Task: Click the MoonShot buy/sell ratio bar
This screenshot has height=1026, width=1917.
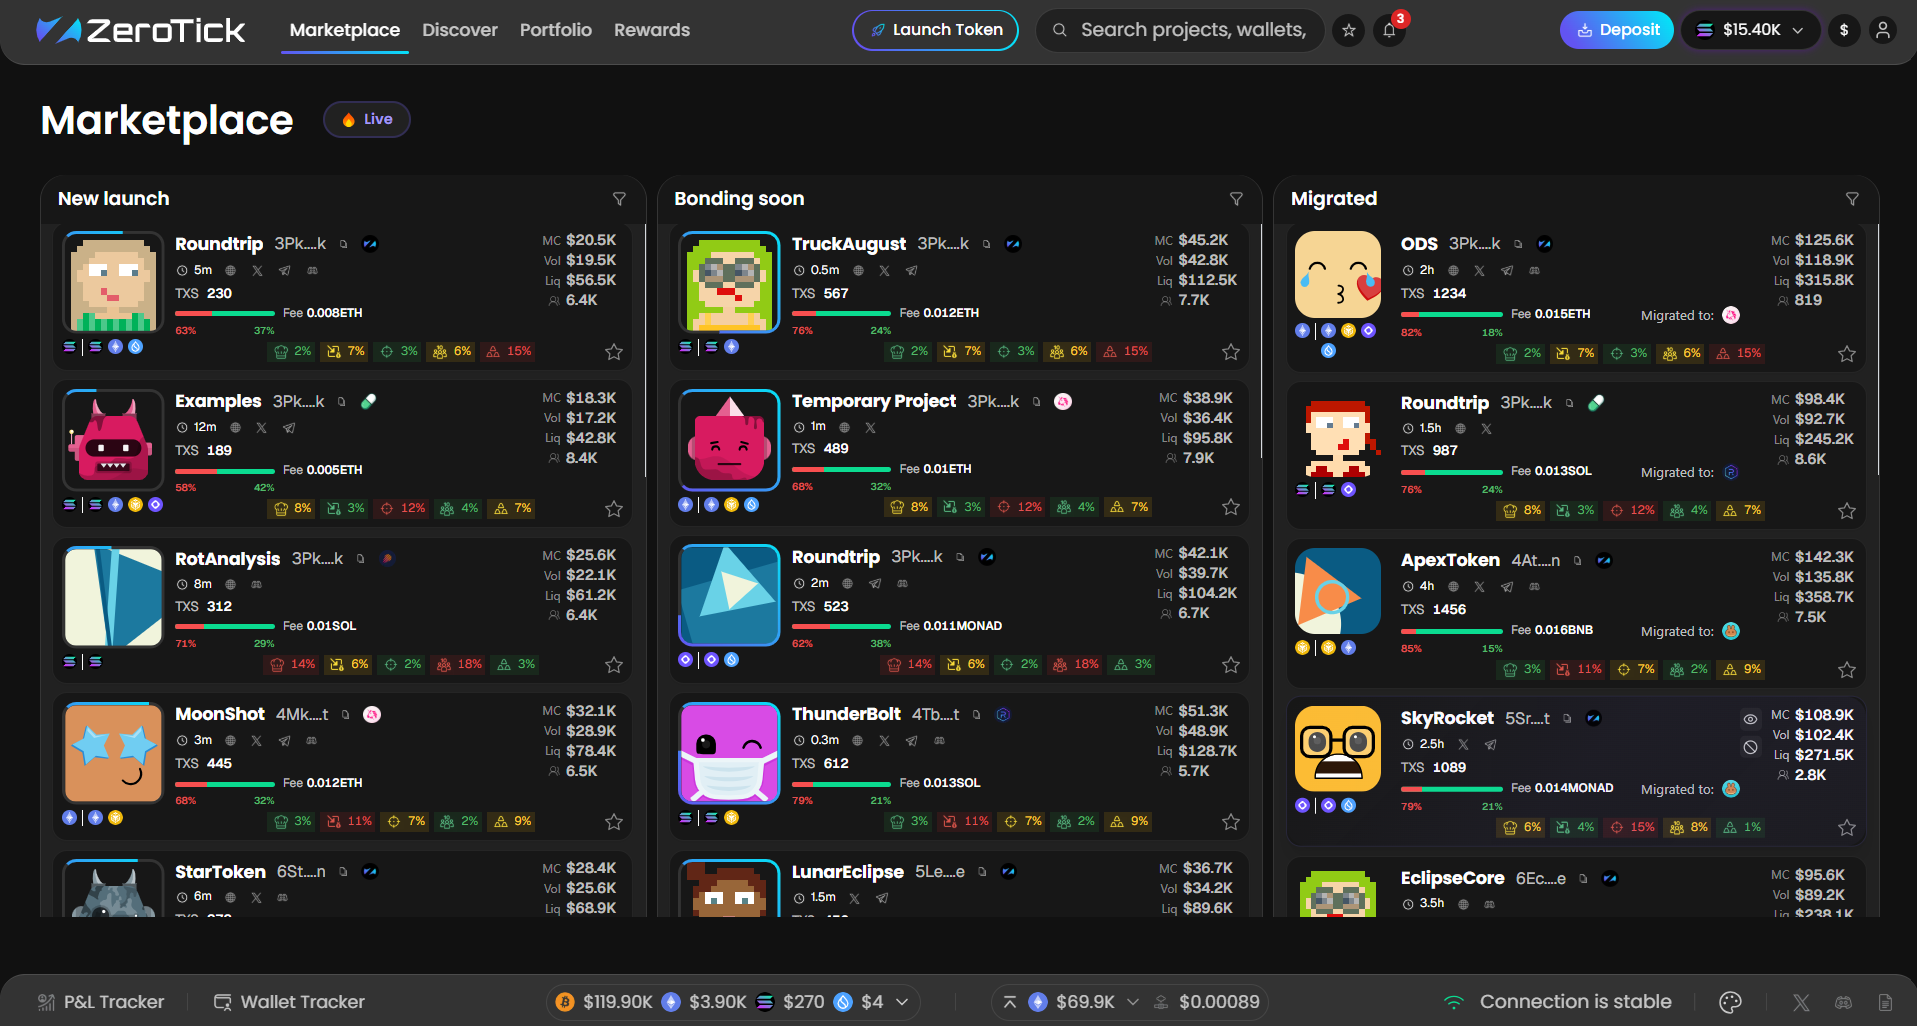Action: 225,784
